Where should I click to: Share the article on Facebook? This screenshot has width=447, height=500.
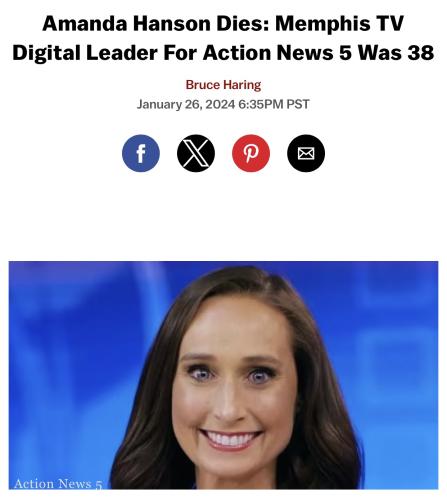tap(141, 153)
